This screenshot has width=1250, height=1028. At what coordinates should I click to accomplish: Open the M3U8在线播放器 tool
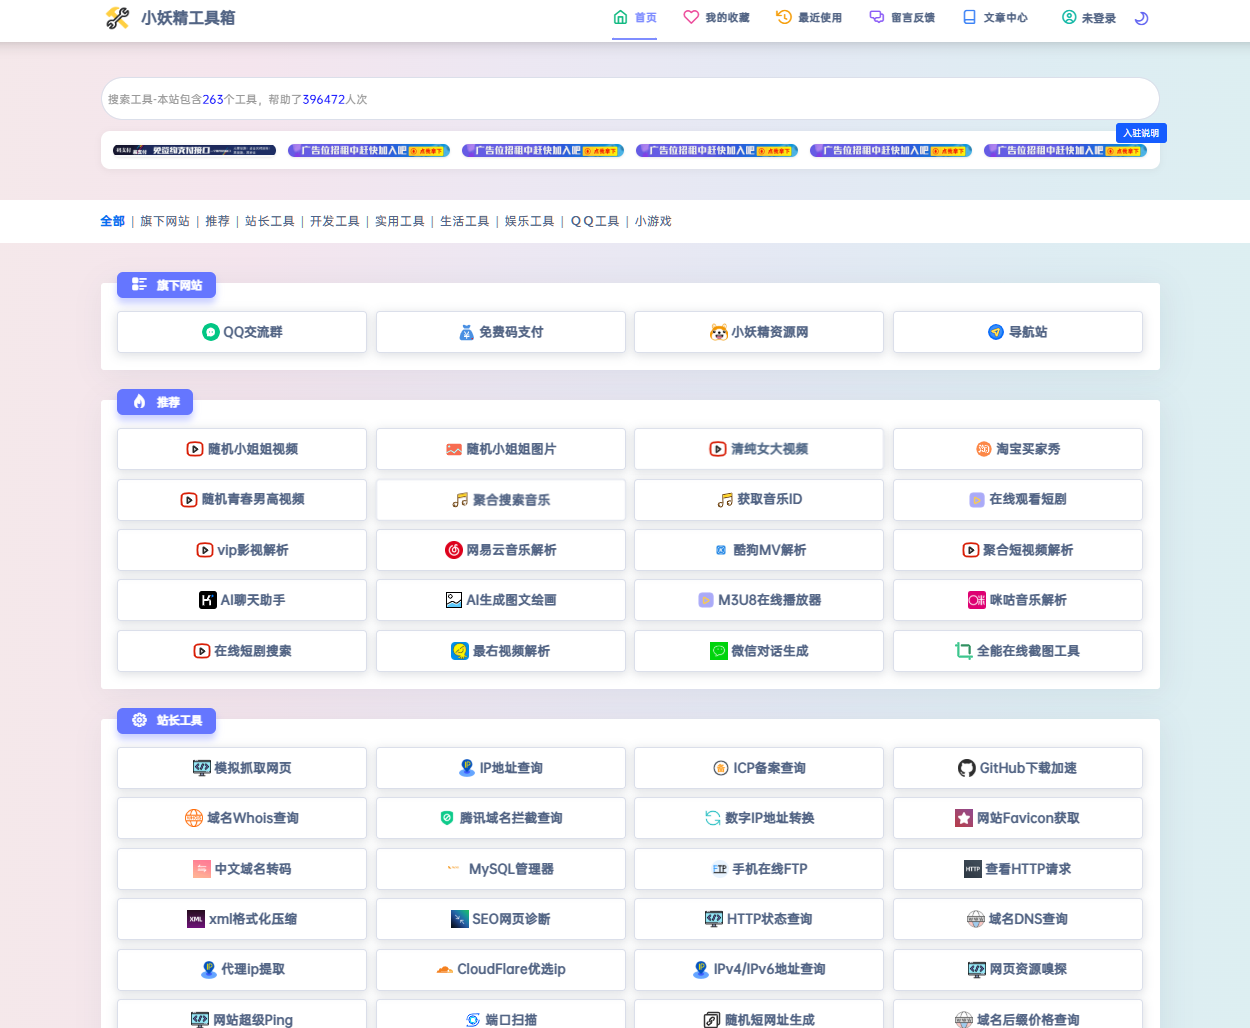pyautogui.click(x=758, y=600)
